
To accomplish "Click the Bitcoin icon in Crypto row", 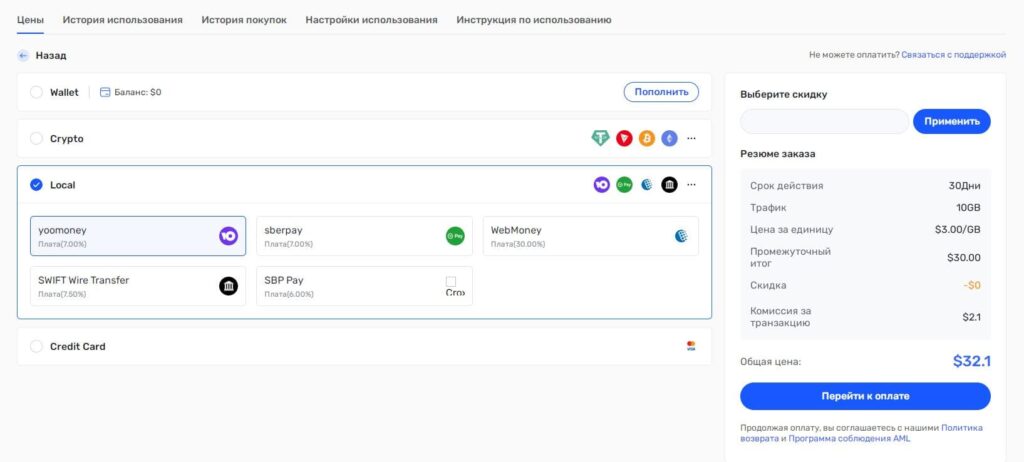I will click(x=647, y=139).
